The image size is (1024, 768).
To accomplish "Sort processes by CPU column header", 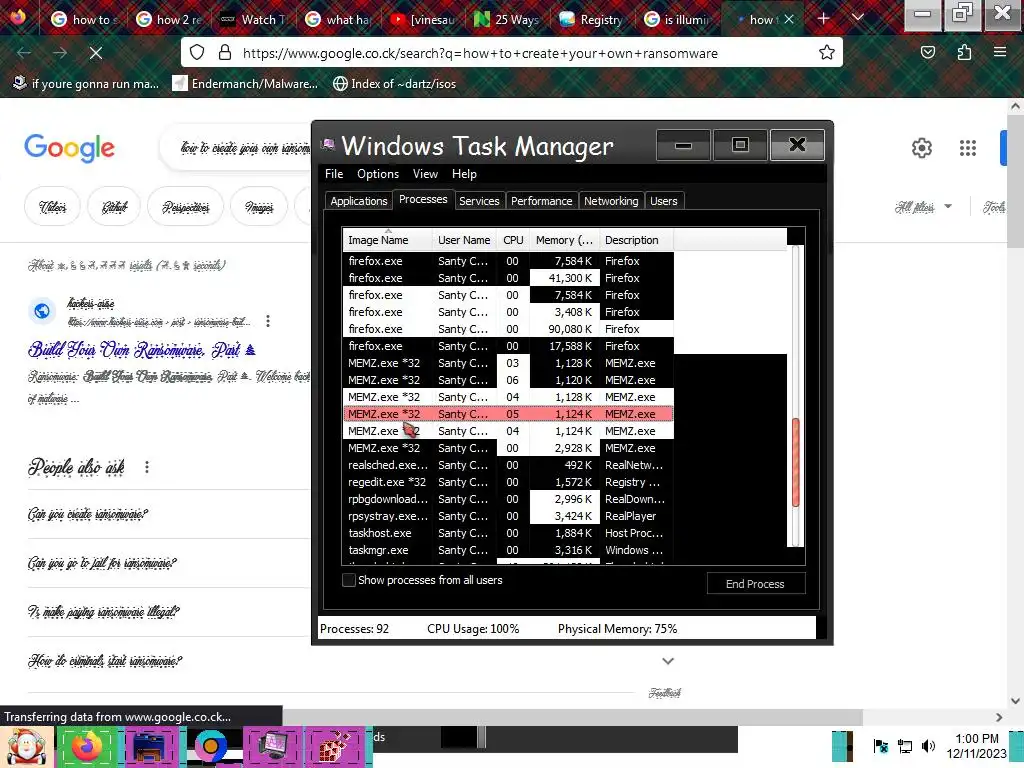I will [x=513, y=240].
